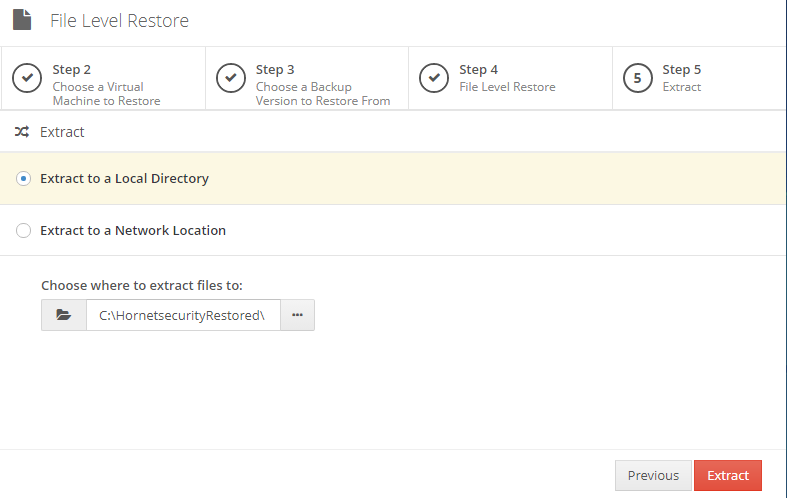The width and height of the screenshot is (787, 498).
Task: Open the browse ellipsis button
Action: pyautogui.click(x=298, y=315)
